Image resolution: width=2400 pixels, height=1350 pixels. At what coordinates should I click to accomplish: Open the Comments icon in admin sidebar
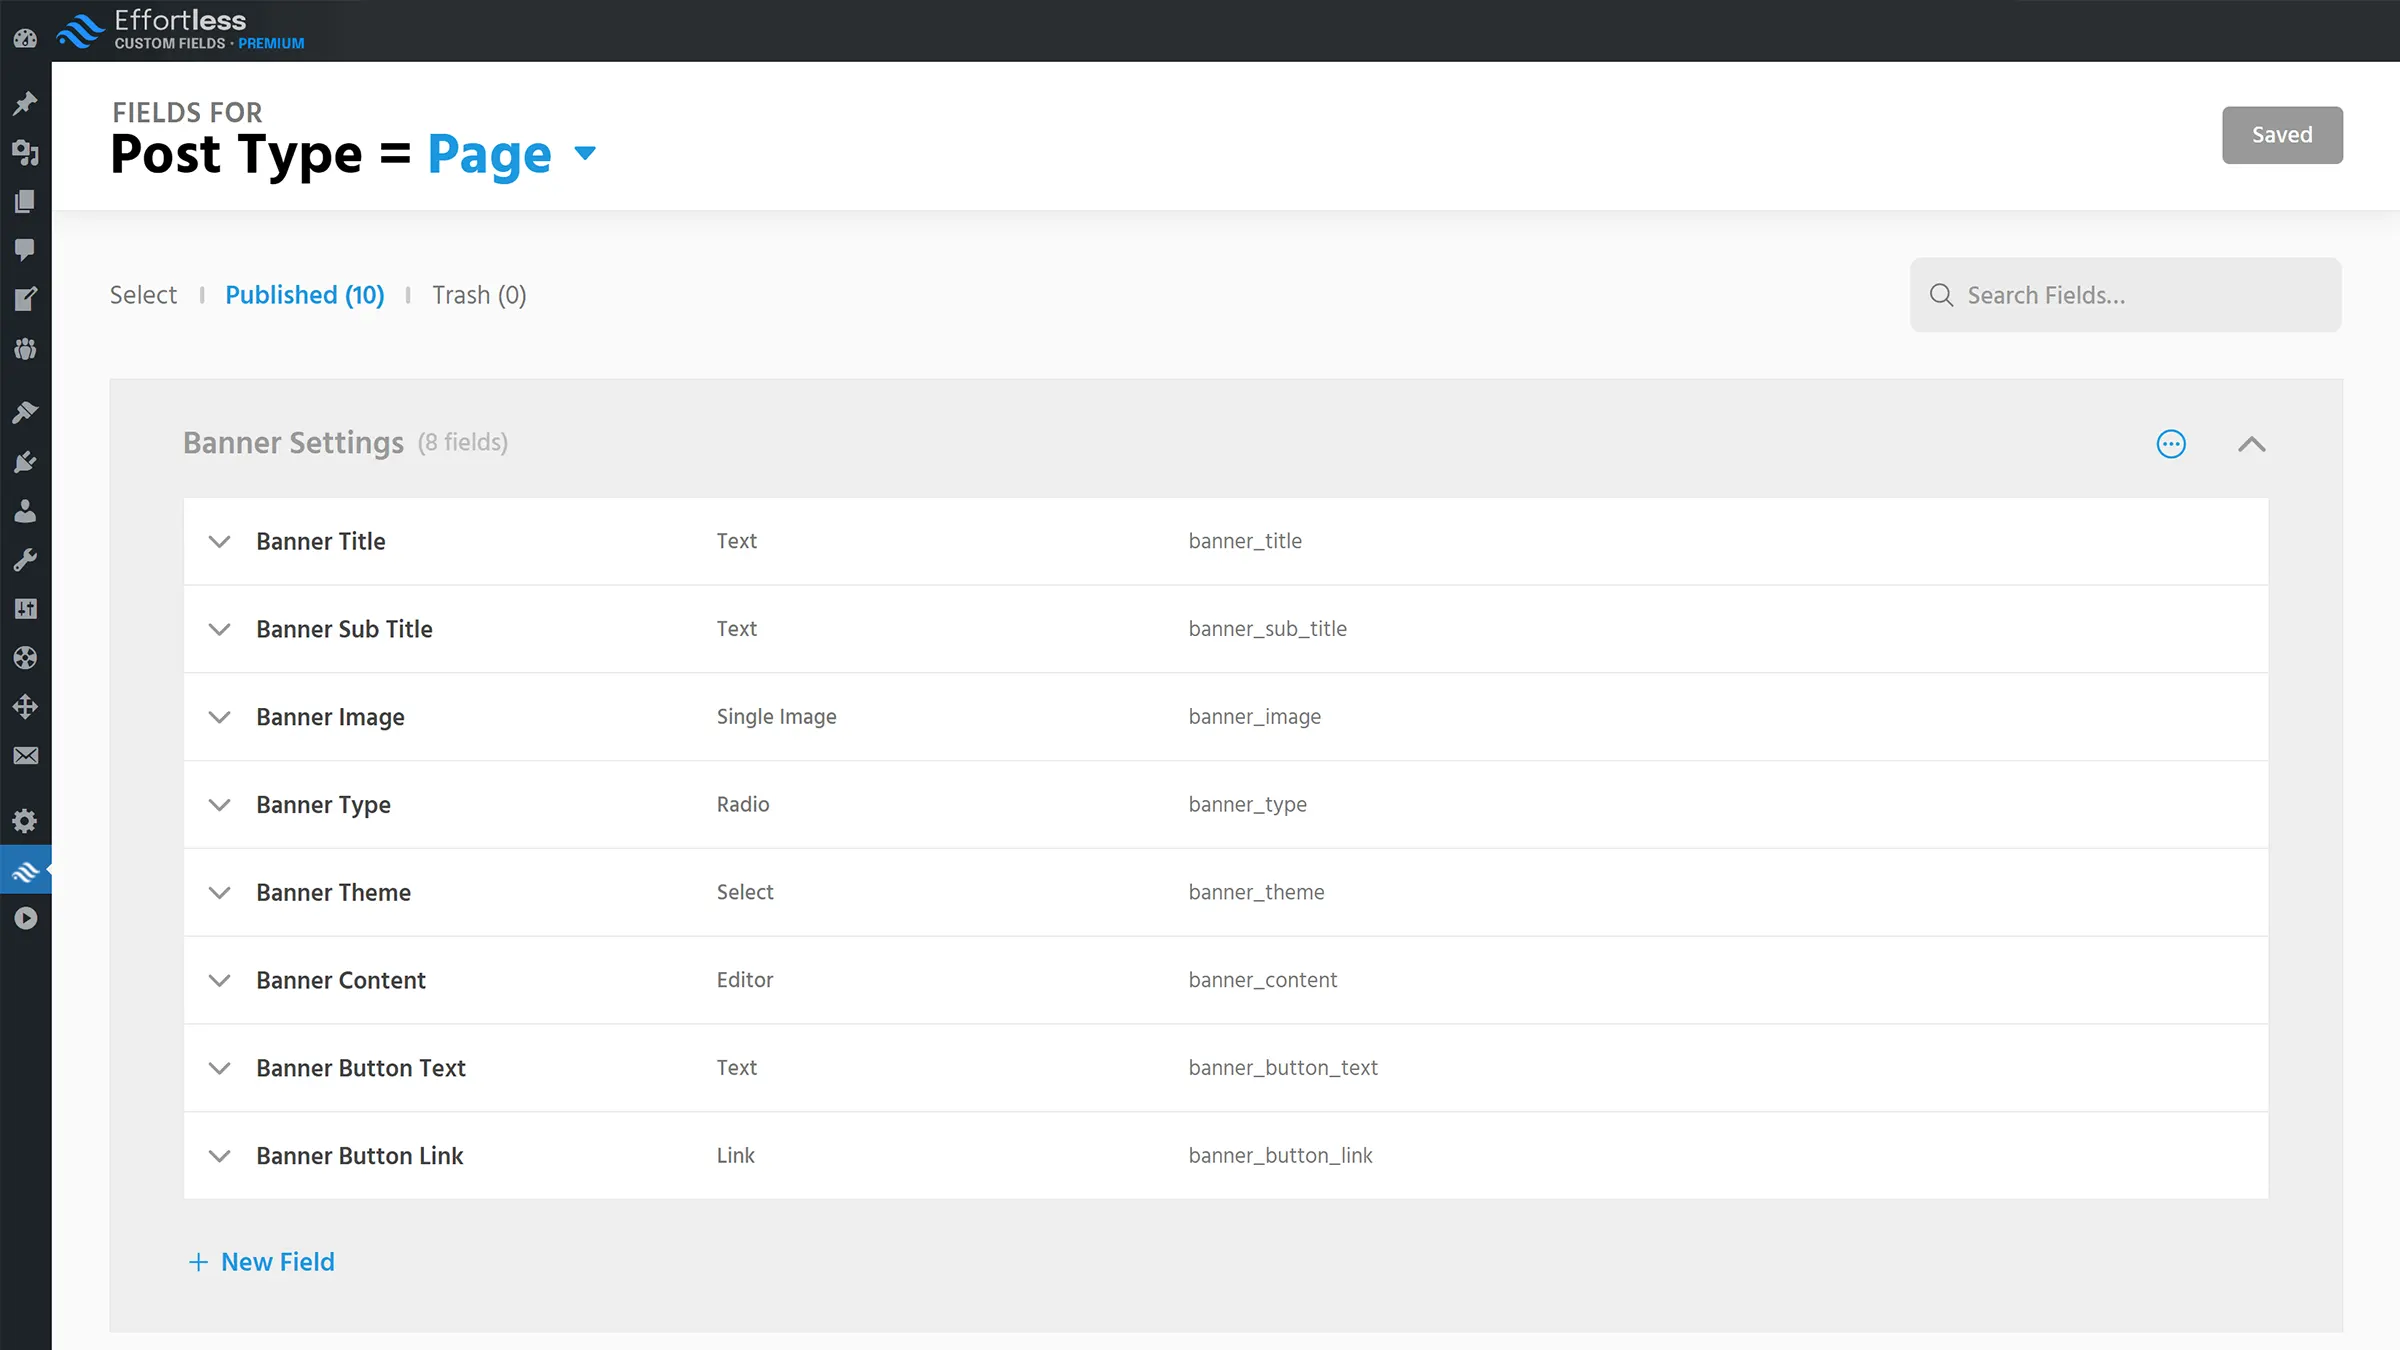25,249
